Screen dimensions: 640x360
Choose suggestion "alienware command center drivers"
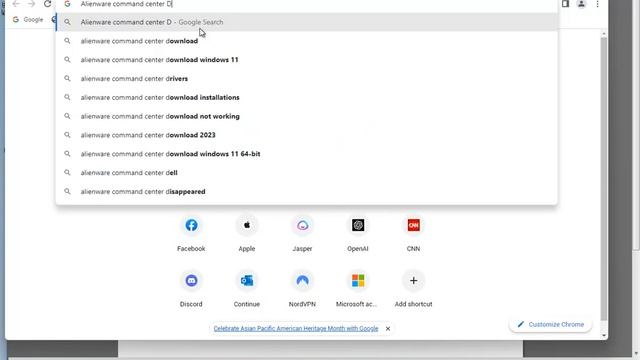pyautogui.click(x=307, y=78)
